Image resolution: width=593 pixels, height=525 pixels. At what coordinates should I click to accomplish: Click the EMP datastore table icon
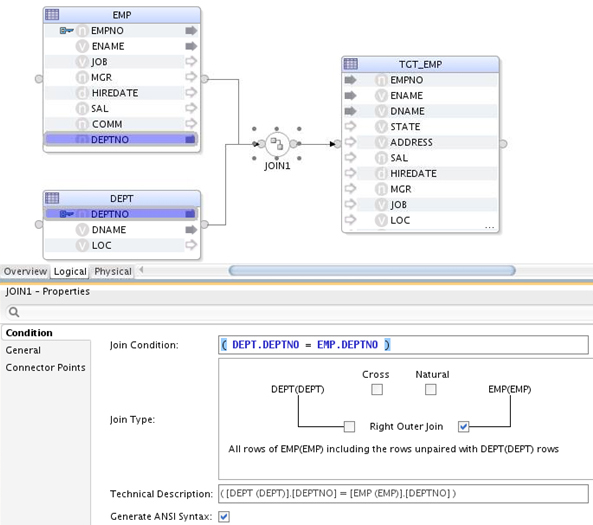point(52,15)
